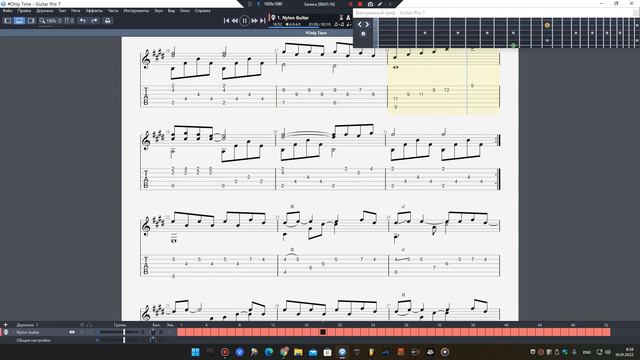Adjust Nylon Guitar pan knob

click(153, 332)
